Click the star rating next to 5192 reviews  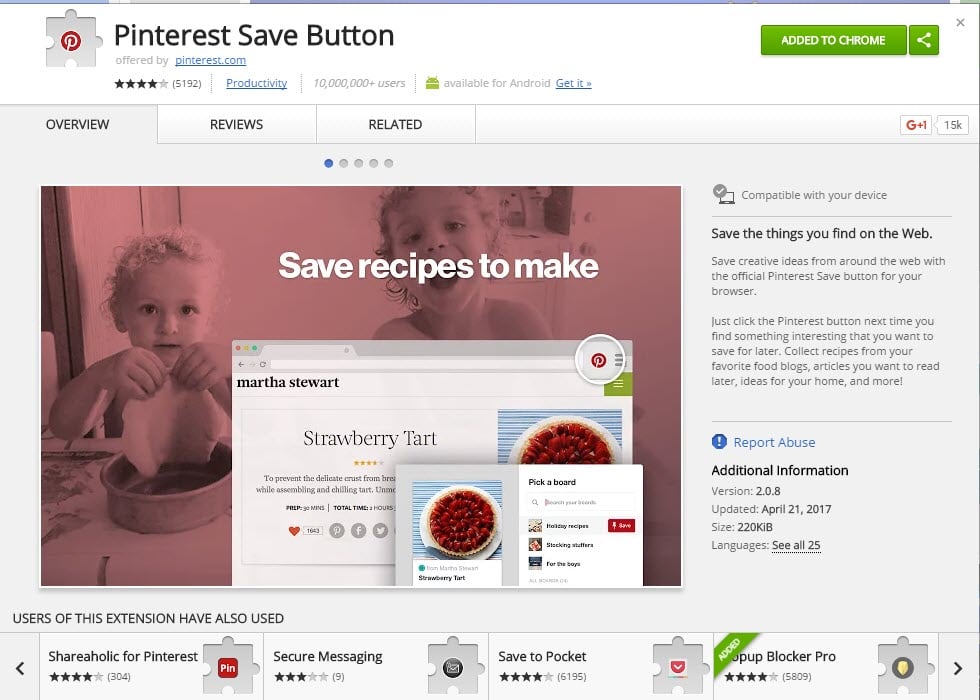tap(141, 83)
